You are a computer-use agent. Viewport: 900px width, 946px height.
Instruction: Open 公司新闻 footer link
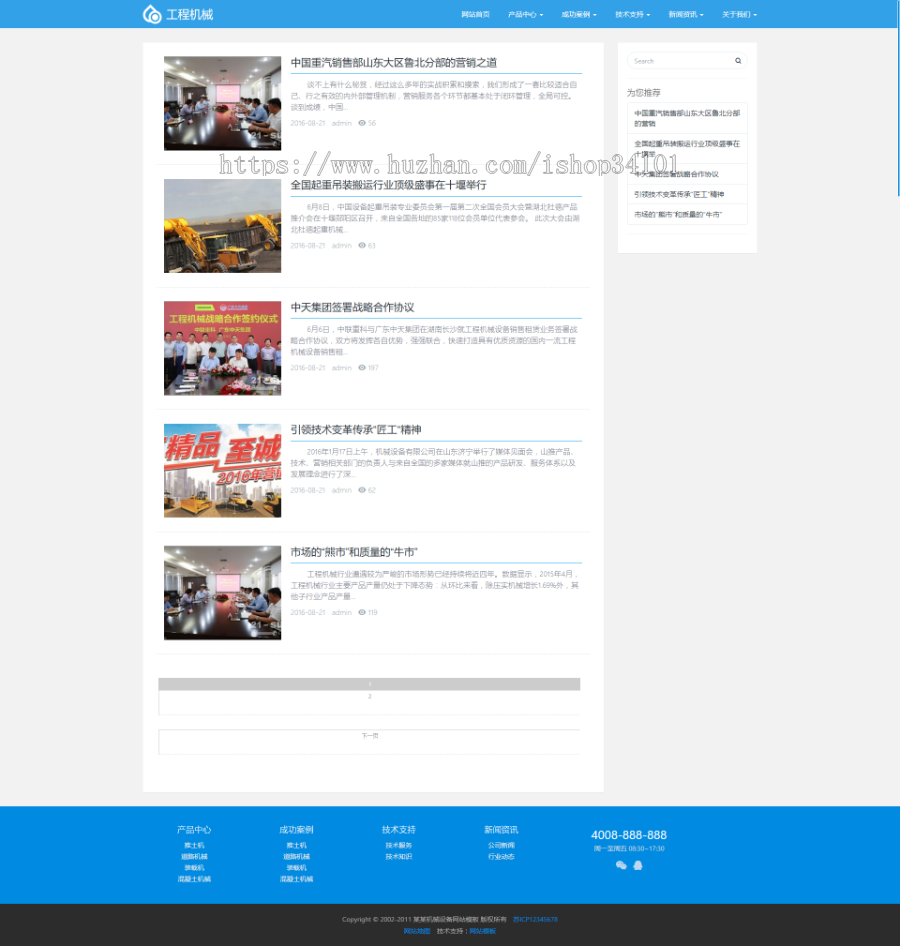501,846
